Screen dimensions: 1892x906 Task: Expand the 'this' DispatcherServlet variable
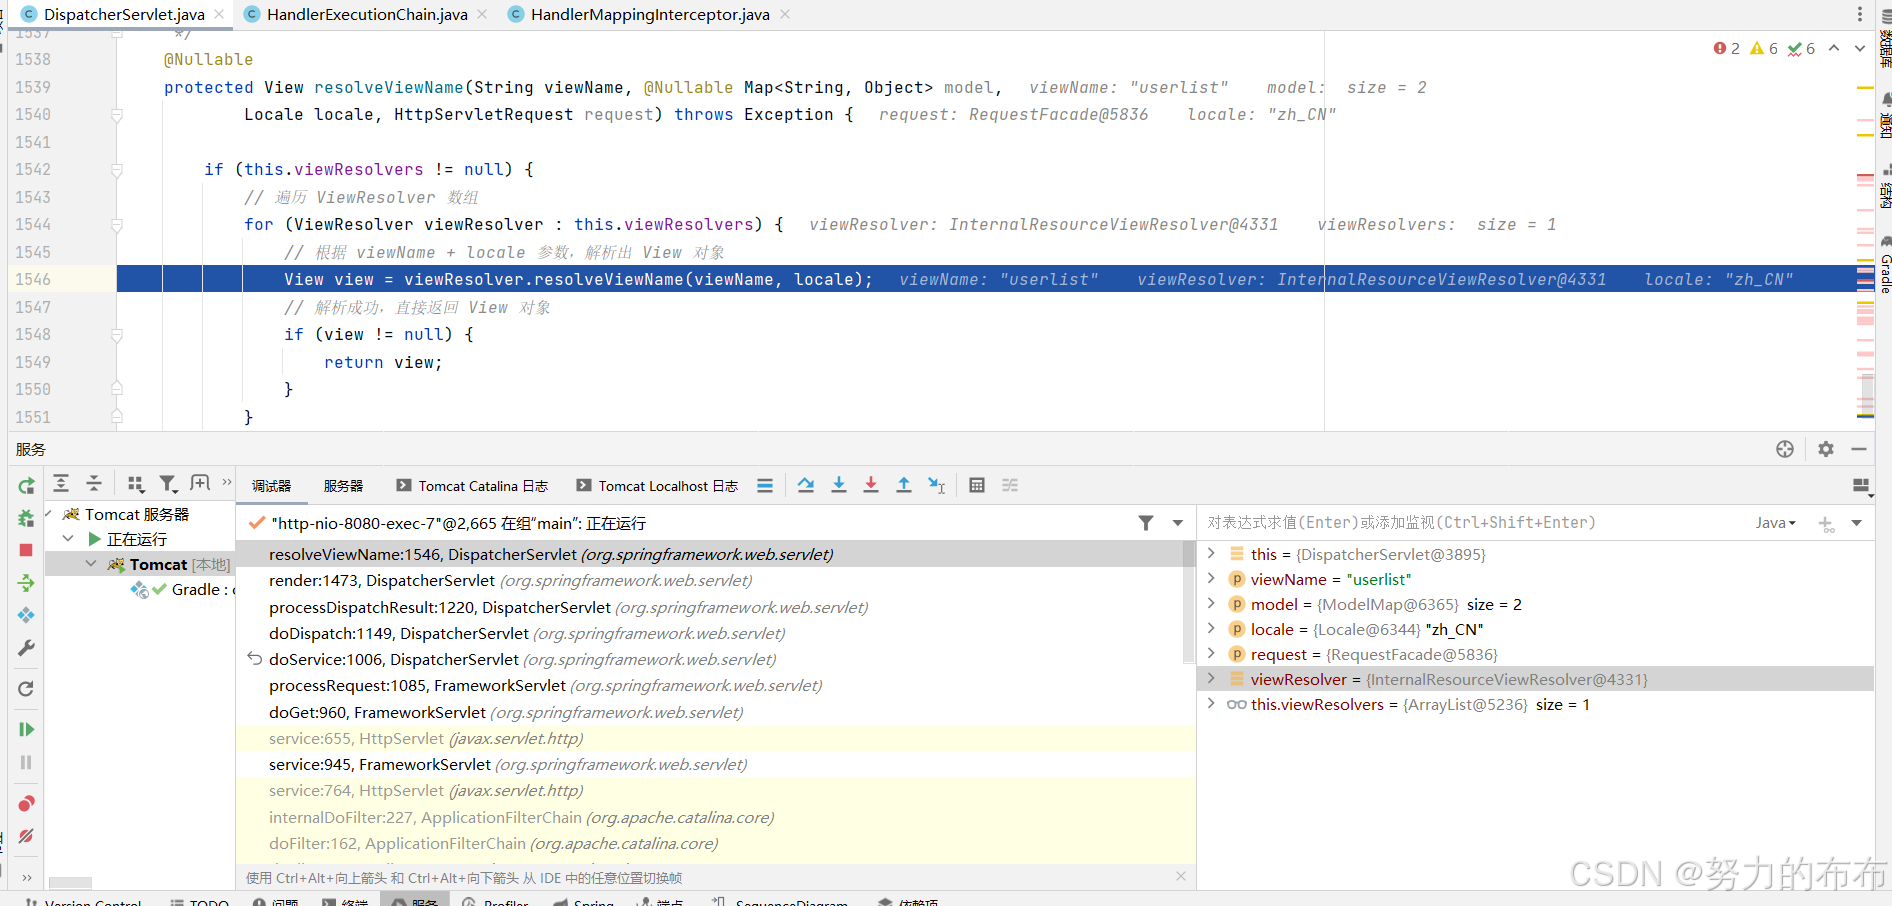click(x=1211, y=553)
